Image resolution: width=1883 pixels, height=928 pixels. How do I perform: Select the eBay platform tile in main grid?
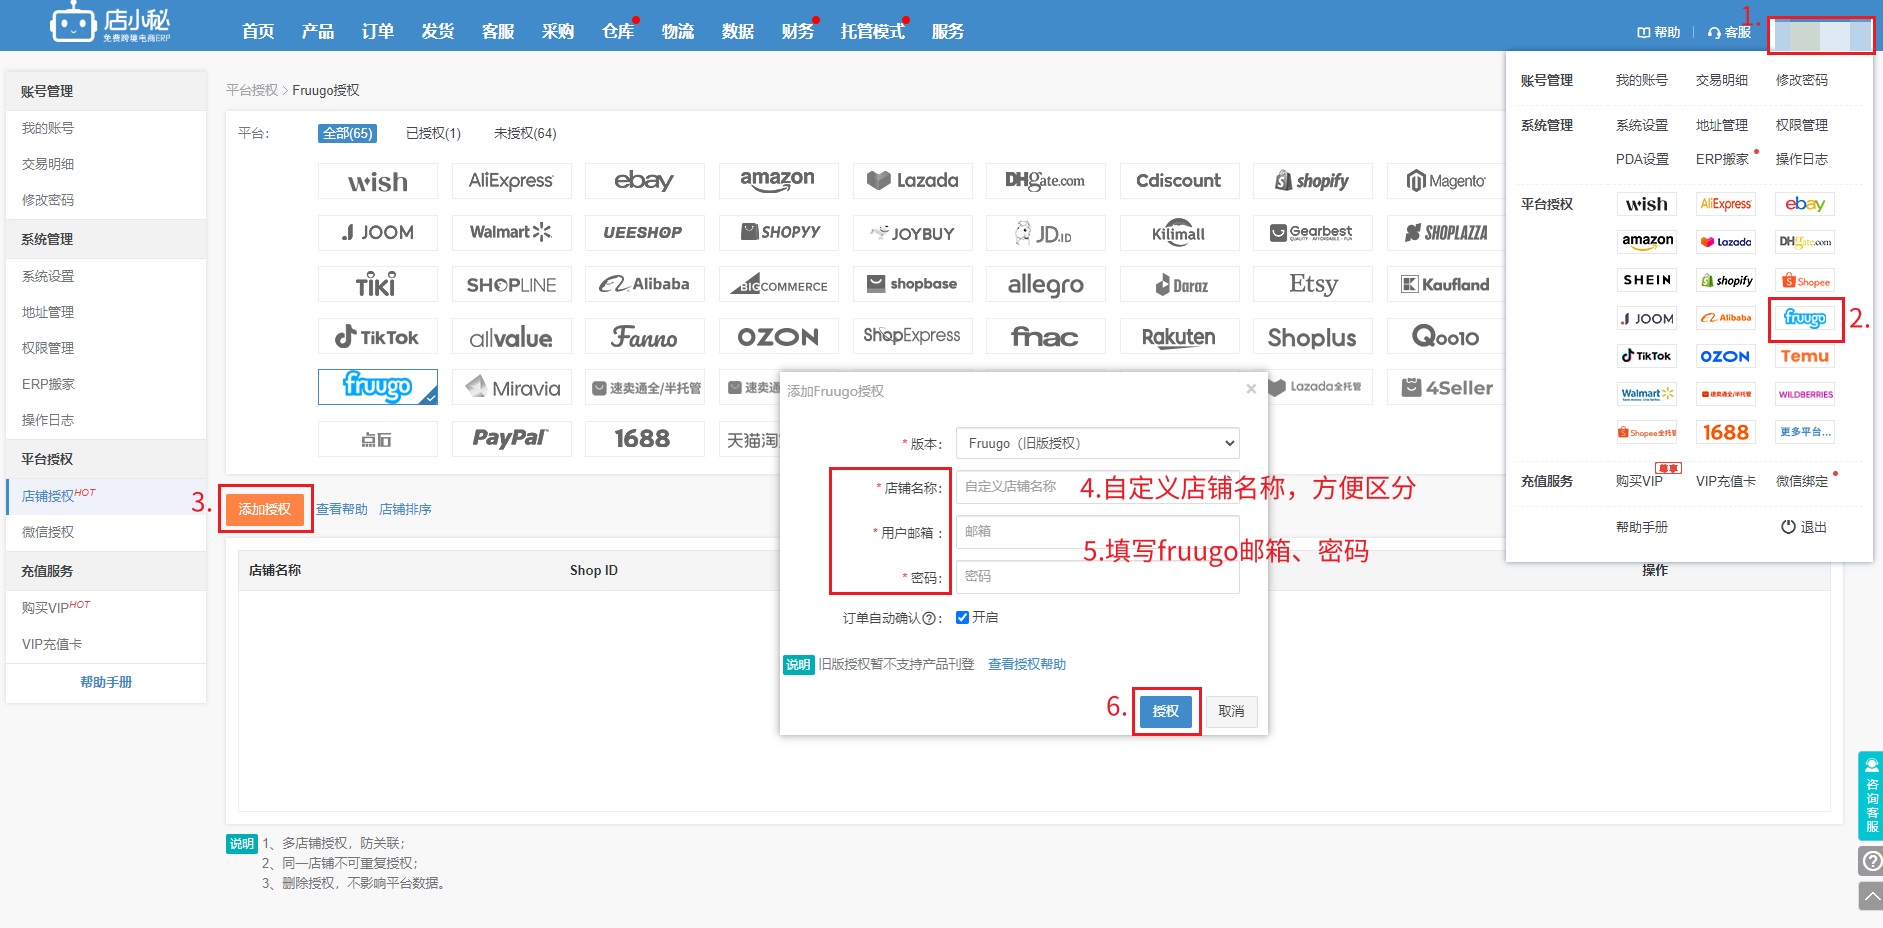[645, 181]
